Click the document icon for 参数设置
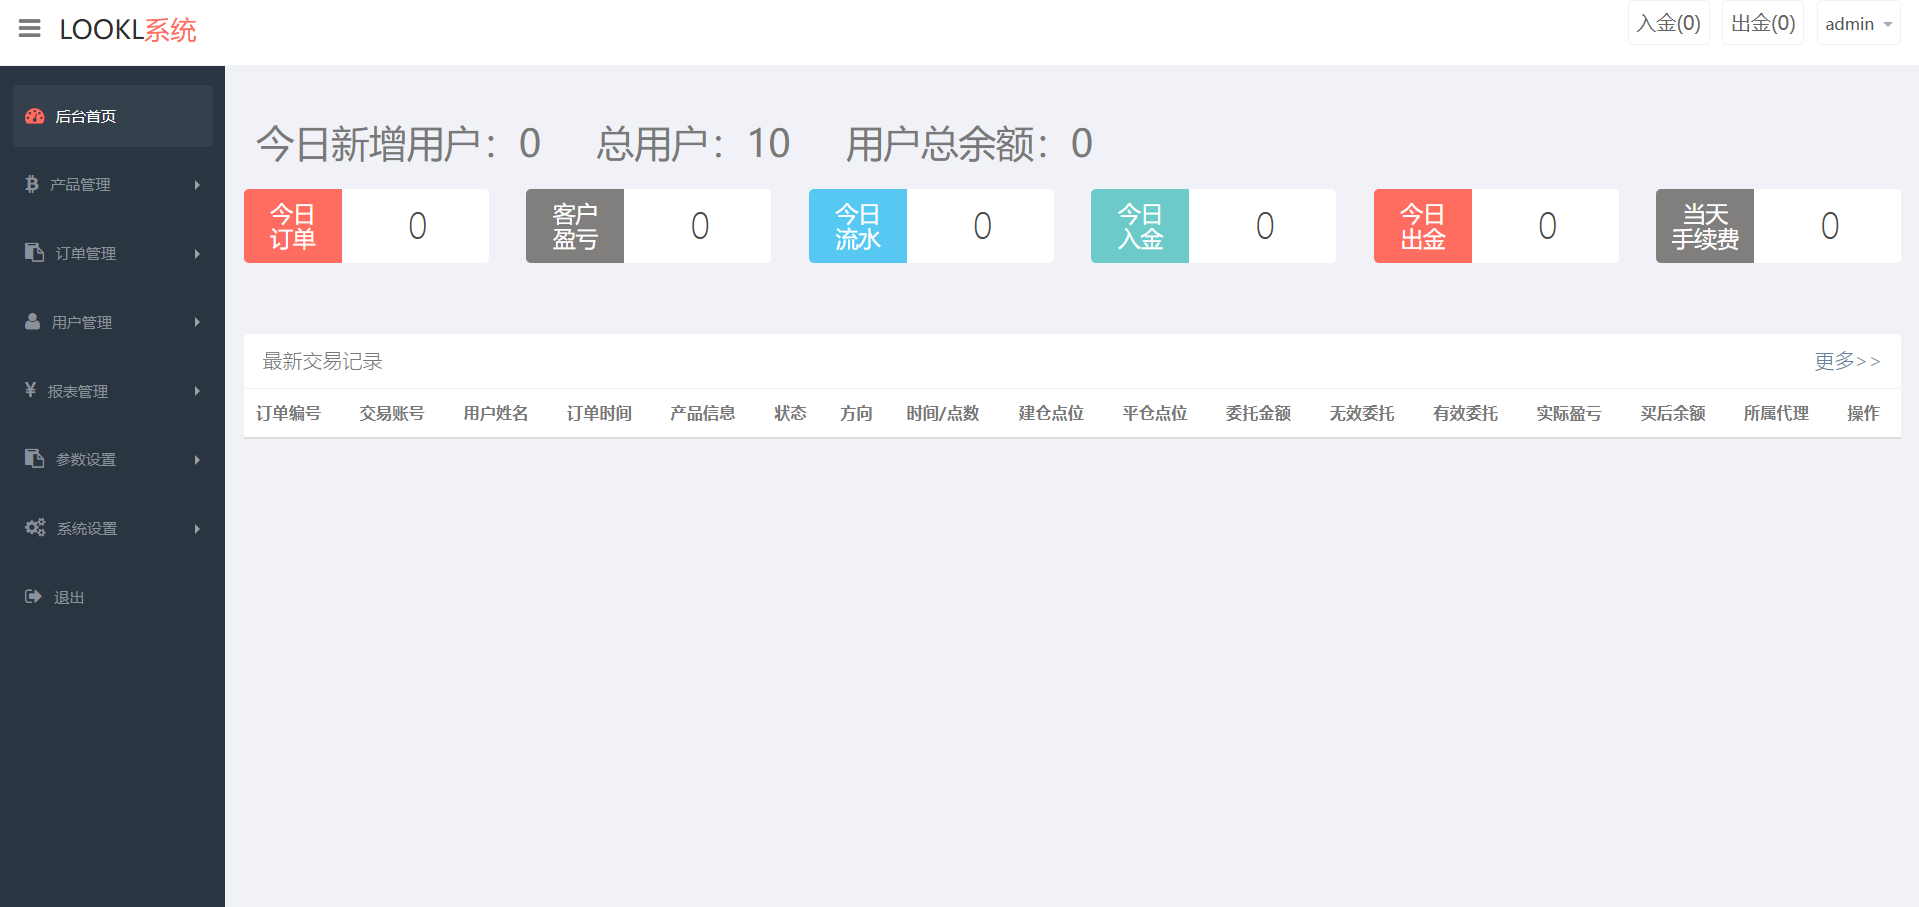This screenshot has height=907, width=1919. [x=34, y=458]
